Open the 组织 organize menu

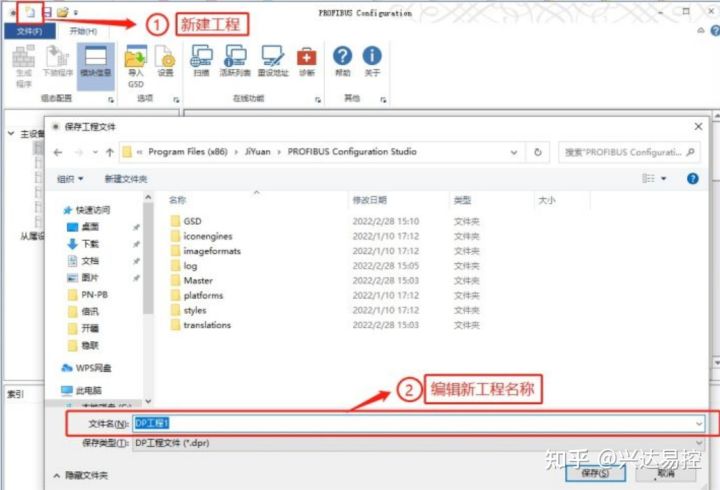[70, 179]
